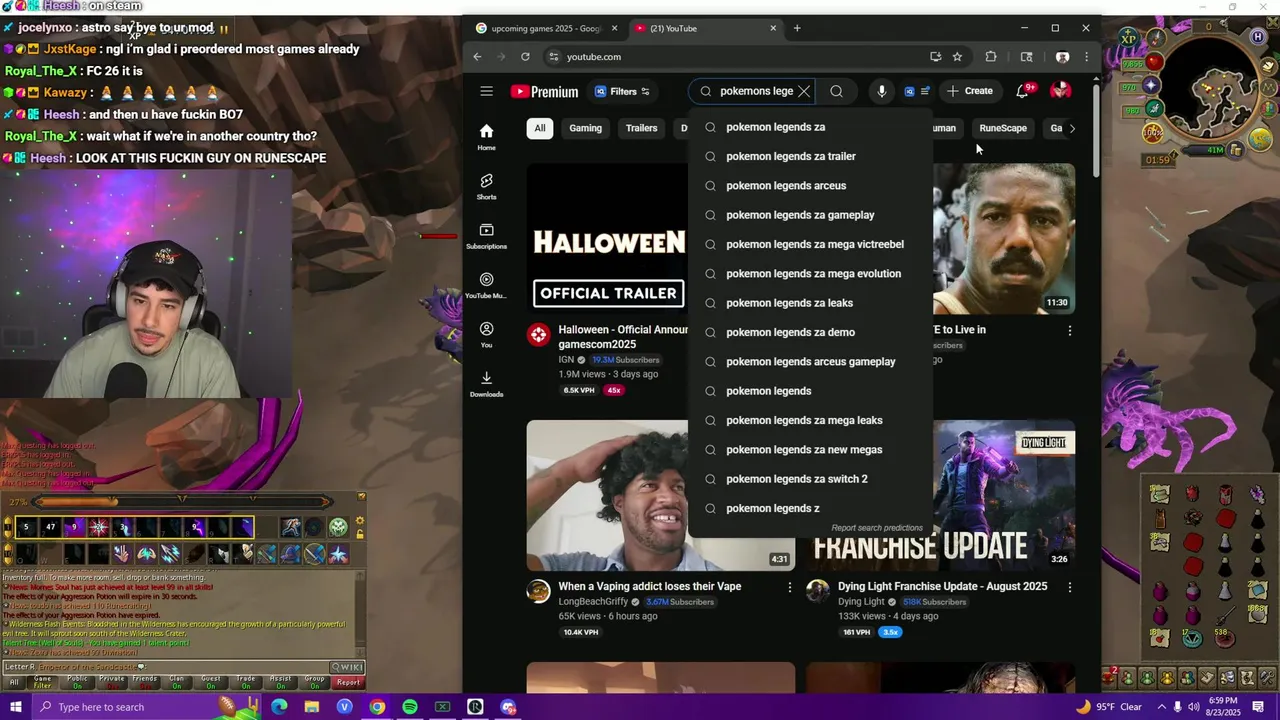Select the Gaming filter chip
1280x720 pixels.
585,128
